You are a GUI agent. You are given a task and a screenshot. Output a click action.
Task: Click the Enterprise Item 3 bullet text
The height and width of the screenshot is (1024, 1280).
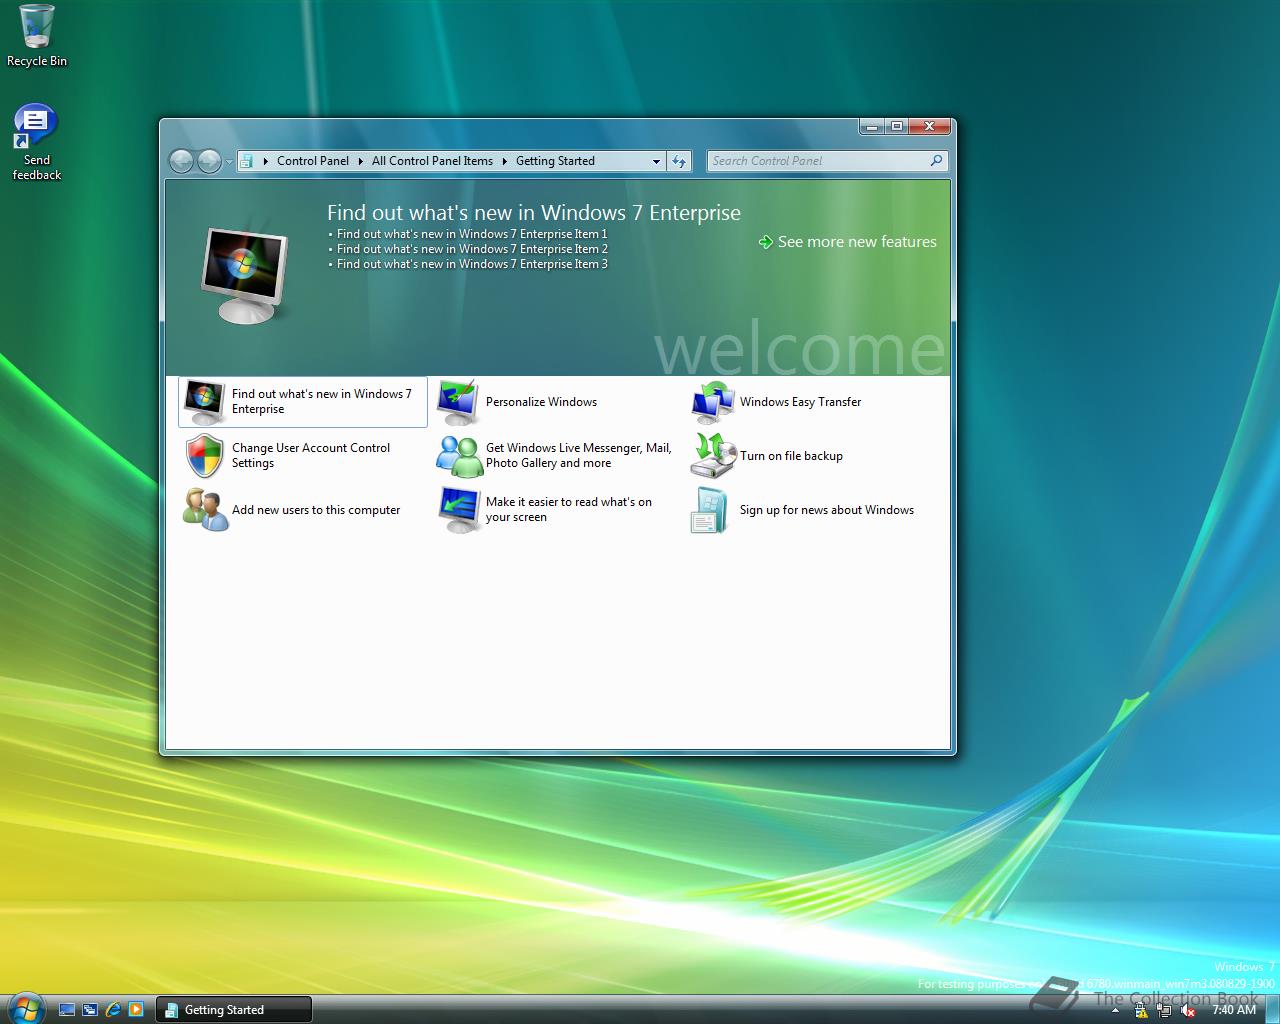472,264
